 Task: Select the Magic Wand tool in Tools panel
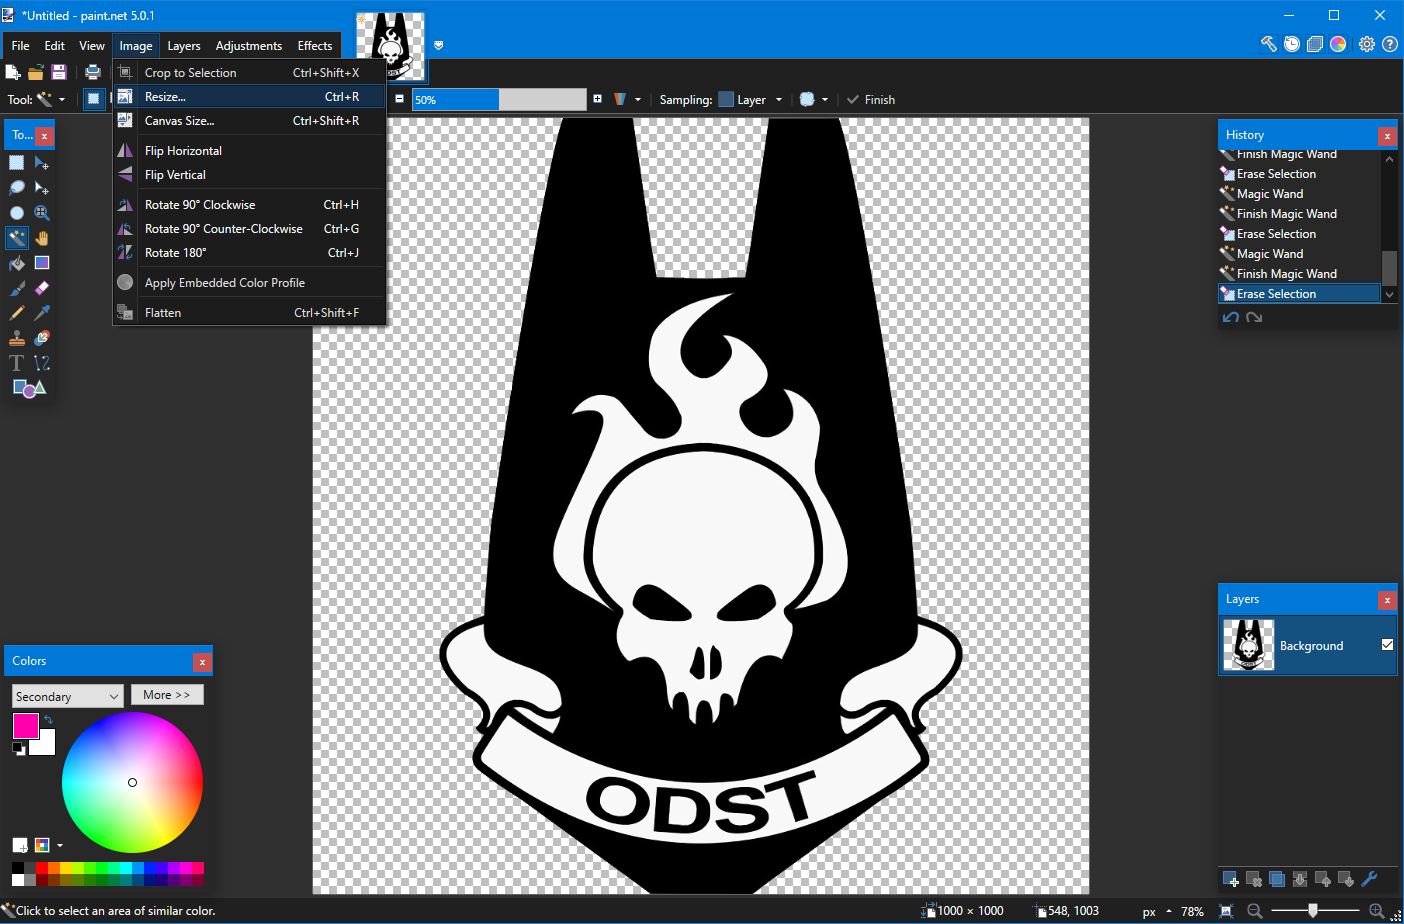coord(17,238)
